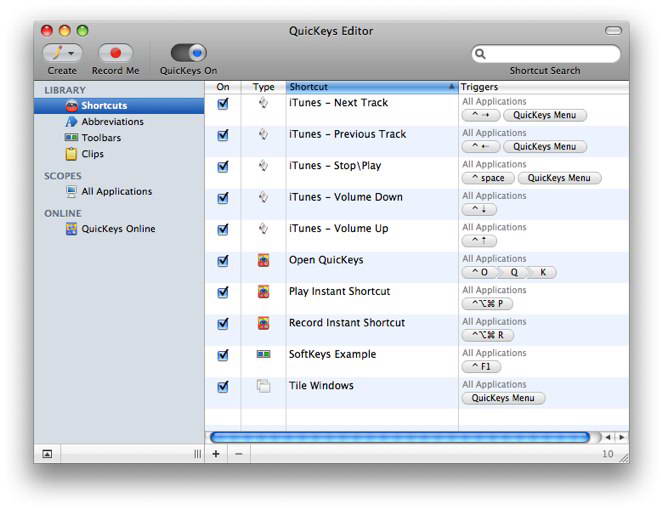Click the ^ F1 trigger for SoftKeys Example
This screenshot has height=510, width=663.
click(481, 367)
